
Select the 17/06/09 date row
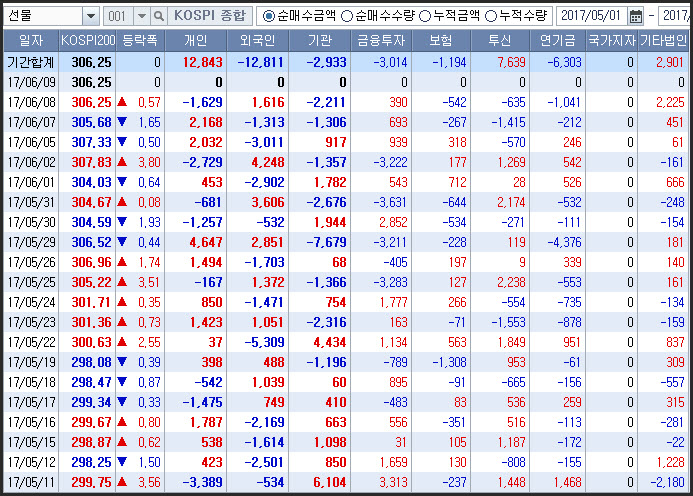(x=346, y=82)
